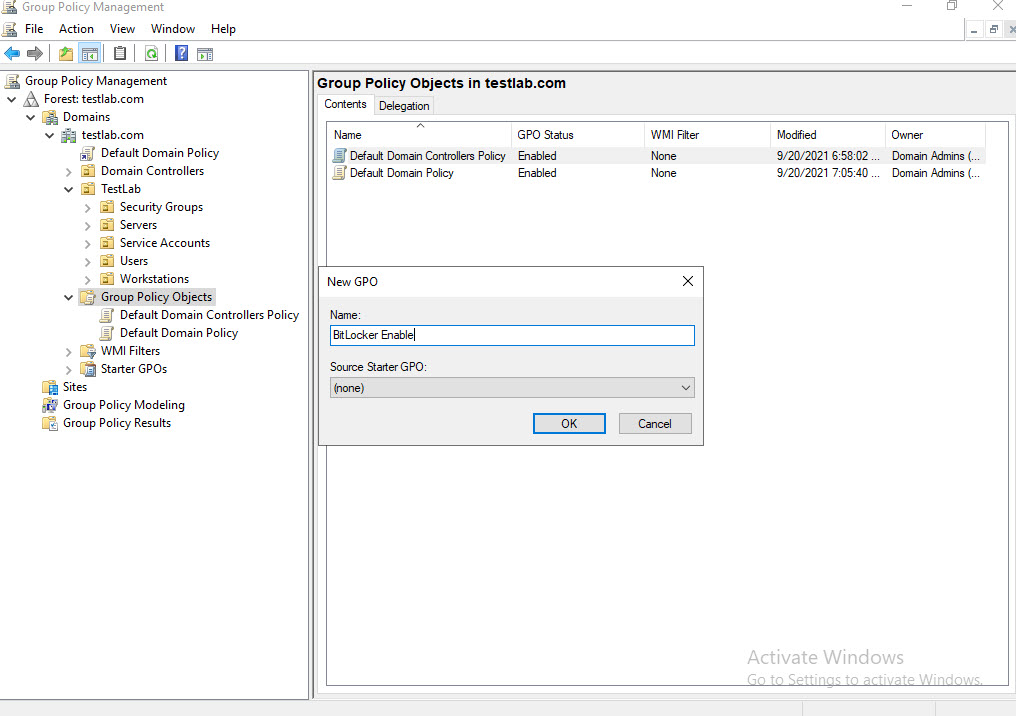Click the Show/Hide Action Pane icon

(x=205, y=54)
